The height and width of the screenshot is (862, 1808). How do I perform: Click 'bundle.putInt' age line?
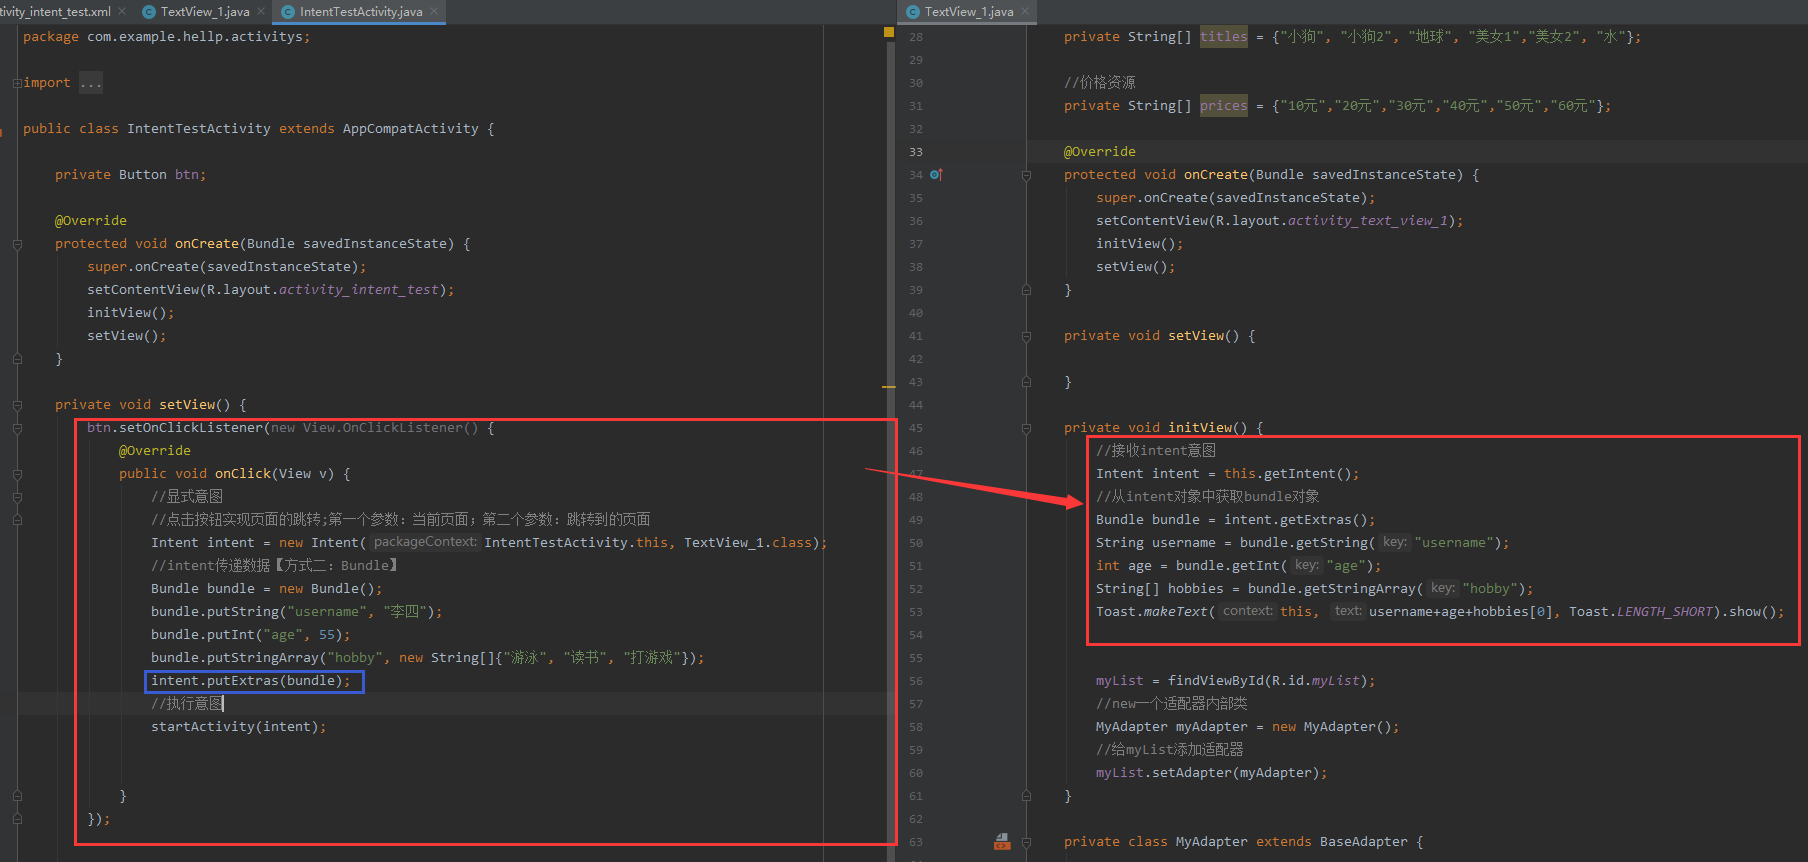pyautogui.click(x=250, y=635)
